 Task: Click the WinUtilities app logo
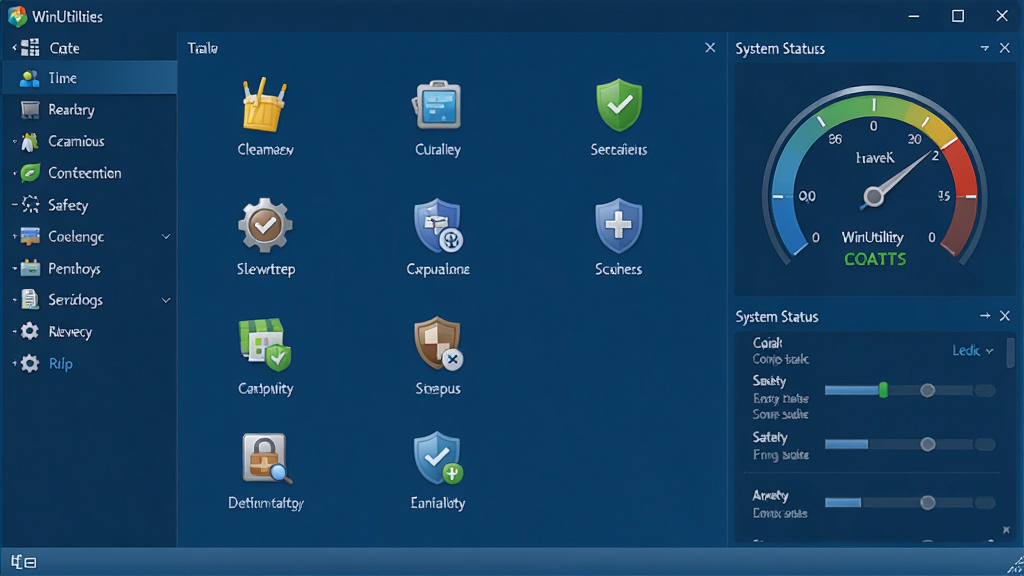(17, 16)
